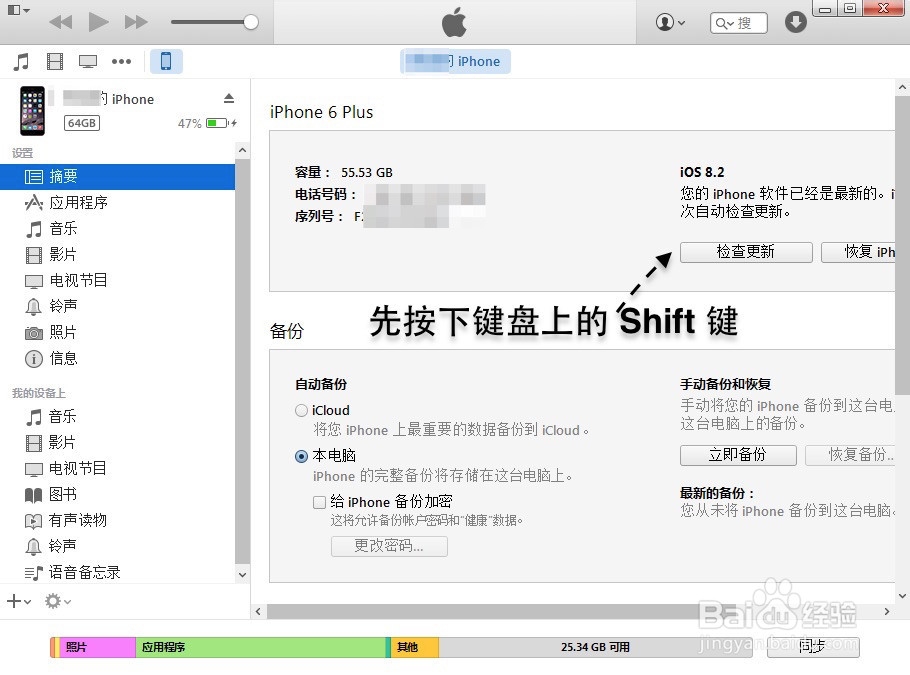Open the downloads arrow icon
910x675 pixels.
click(x=796, y=23)
